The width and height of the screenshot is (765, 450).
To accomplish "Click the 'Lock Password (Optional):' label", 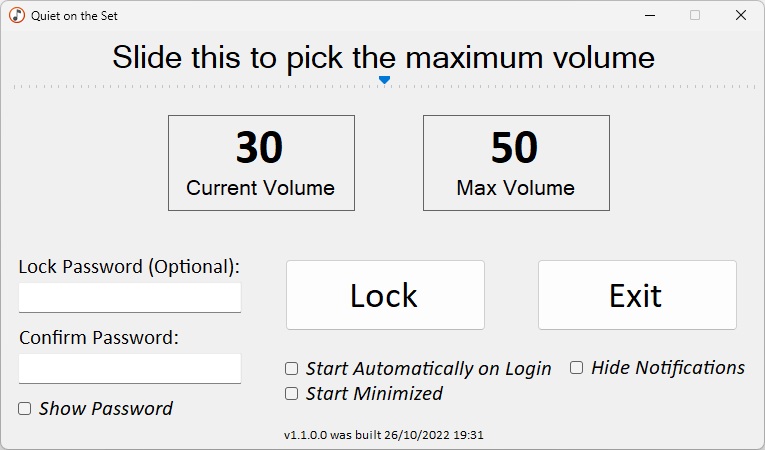I will (129, 267).
